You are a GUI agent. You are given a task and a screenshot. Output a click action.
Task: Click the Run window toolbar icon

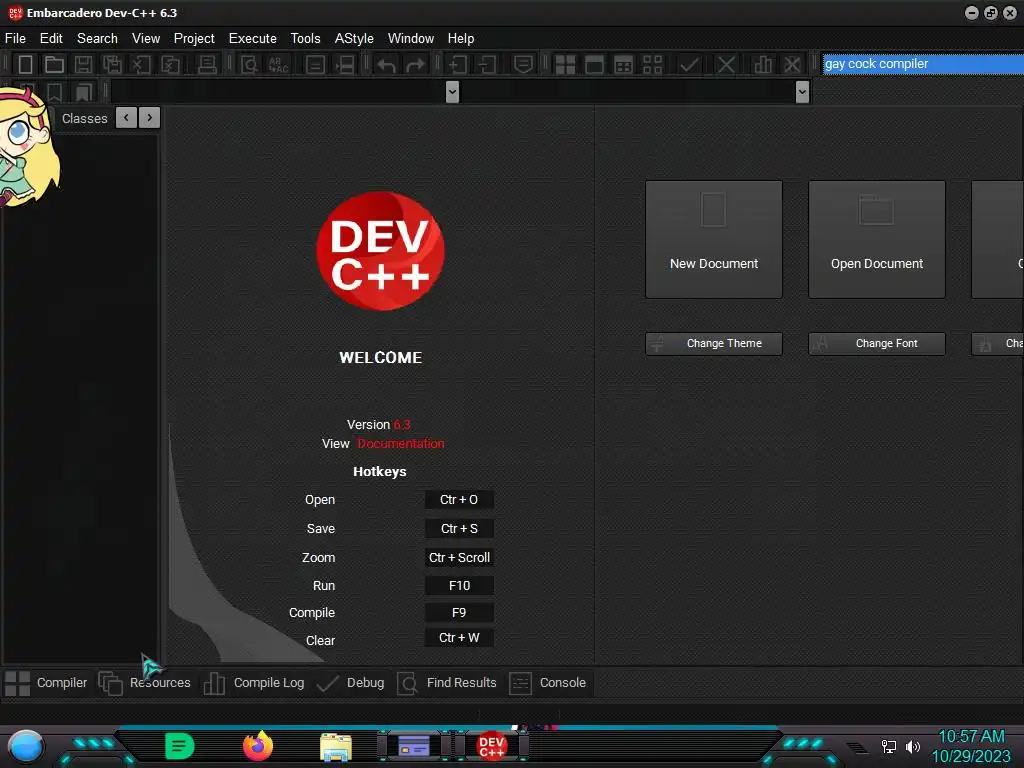tap(594, 65)
